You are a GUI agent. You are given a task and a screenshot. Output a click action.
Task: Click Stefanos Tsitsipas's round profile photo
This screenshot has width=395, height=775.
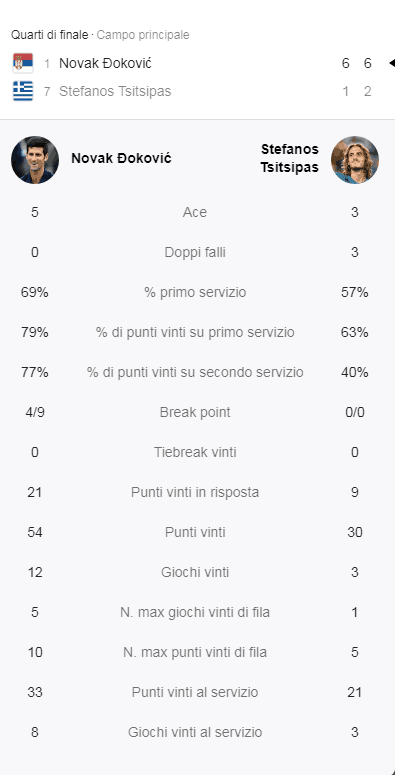pyautogui.click(x=355, y=160)
